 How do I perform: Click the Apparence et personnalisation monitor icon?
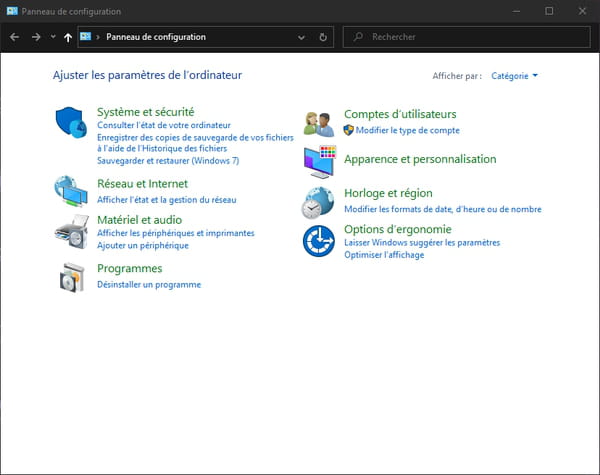pyautogui.click(x=320, y=162)
